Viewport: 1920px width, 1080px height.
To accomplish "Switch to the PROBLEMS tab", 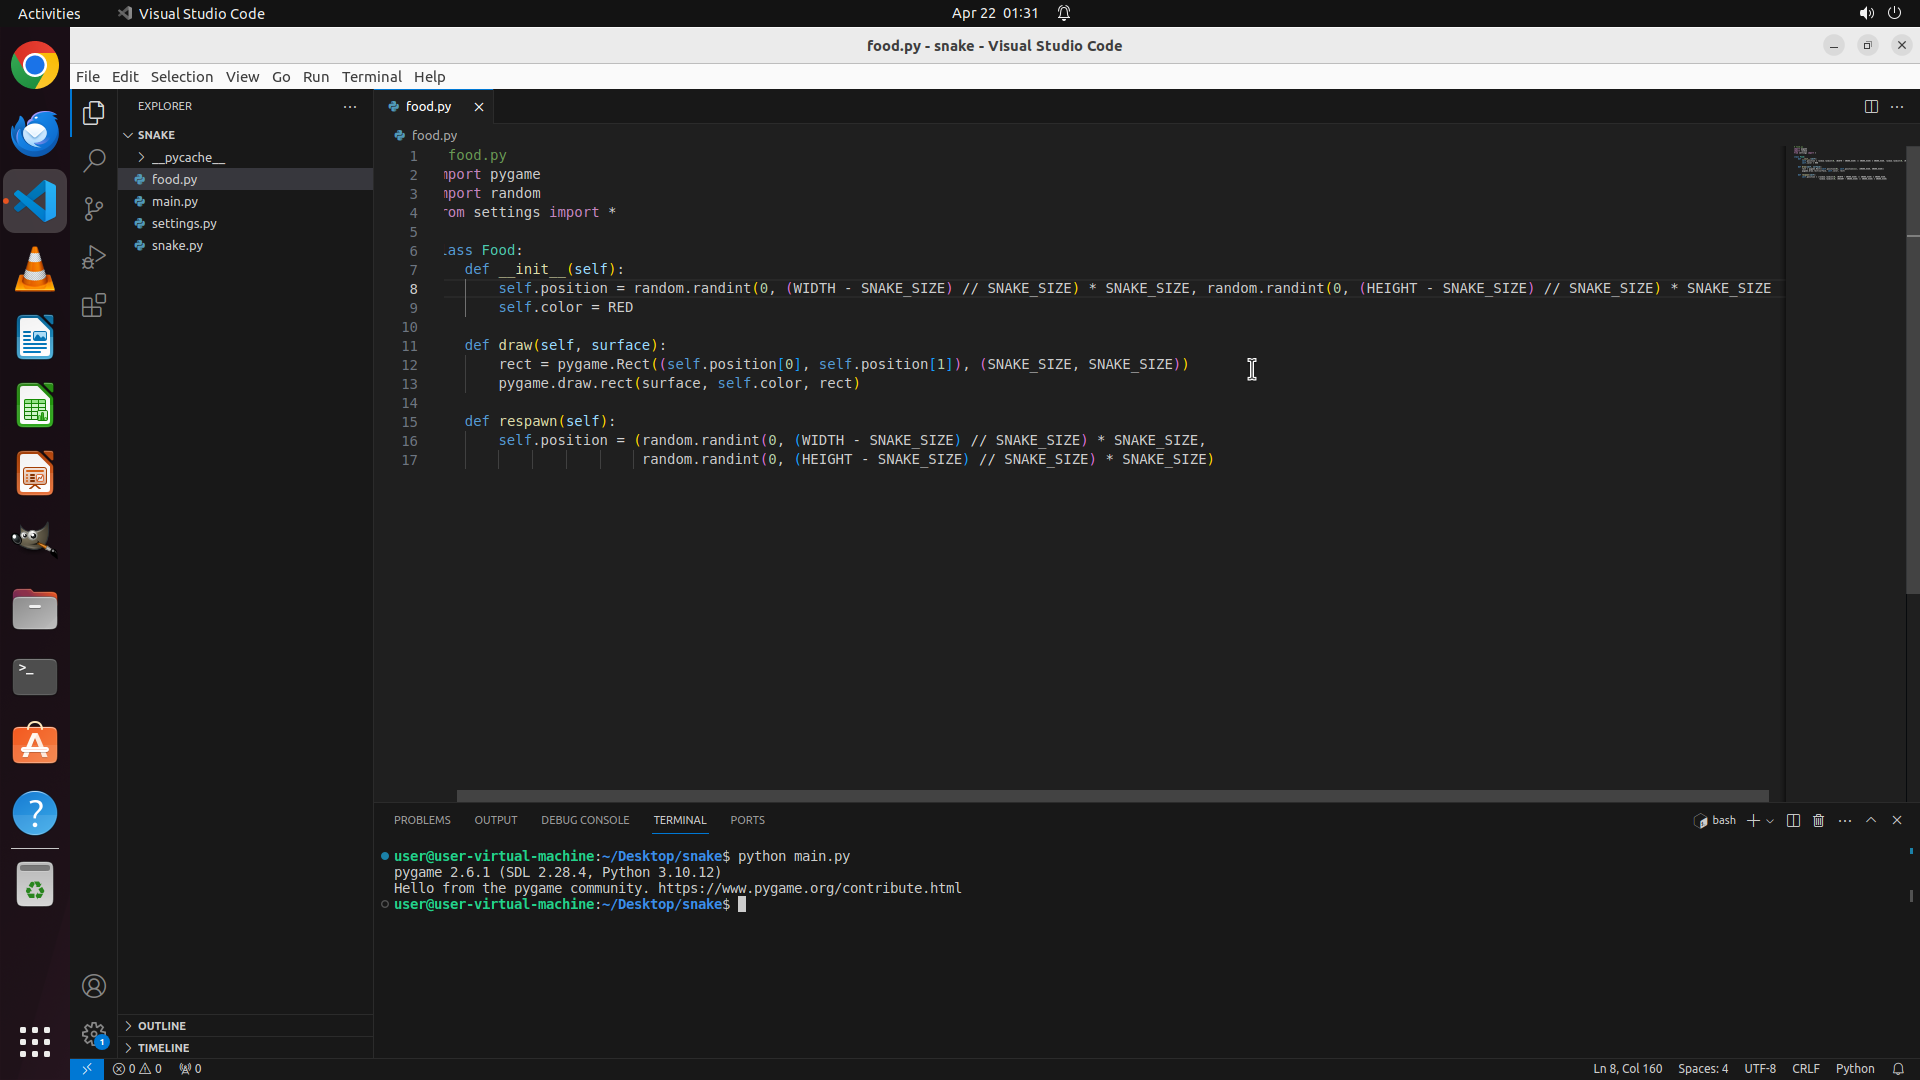I will [422, 820].
